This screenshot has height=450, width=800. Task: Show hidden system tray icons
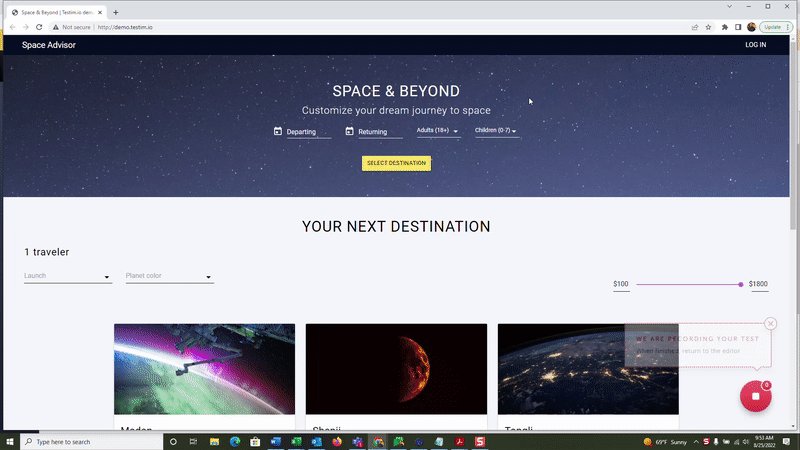(696, 442)
